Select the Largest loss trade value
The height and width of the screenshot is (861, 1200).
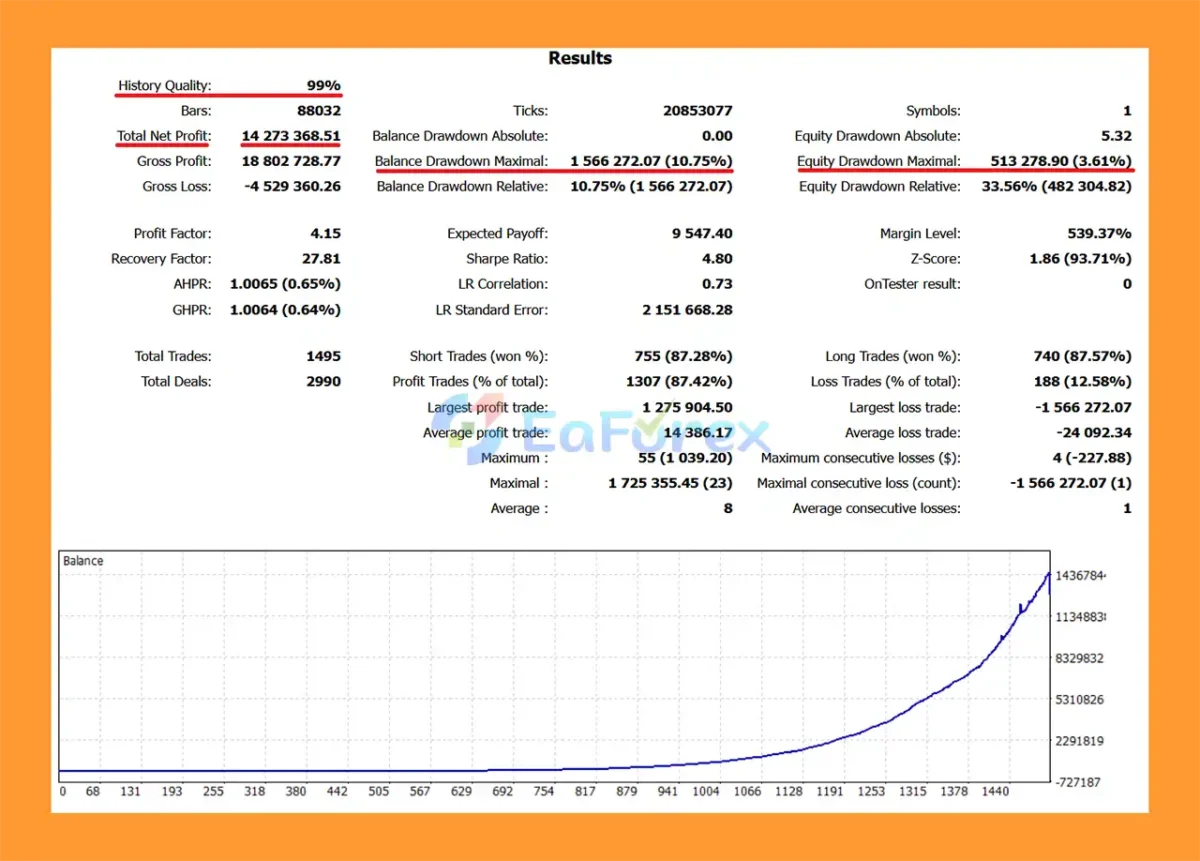click(x=1085, y=407)
